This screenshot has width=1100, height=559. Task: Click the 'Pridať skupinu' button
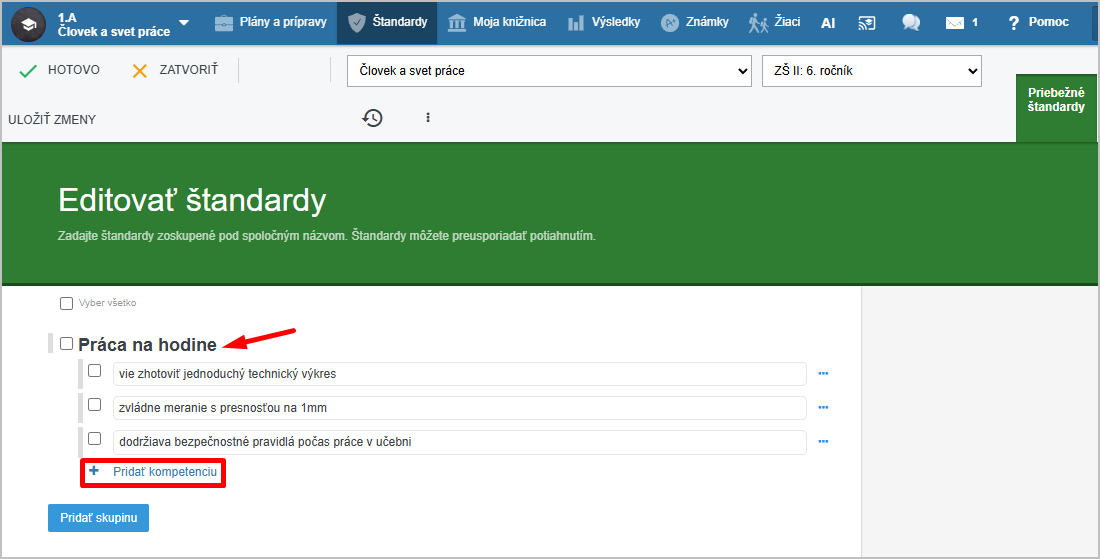tap(98, 518)
